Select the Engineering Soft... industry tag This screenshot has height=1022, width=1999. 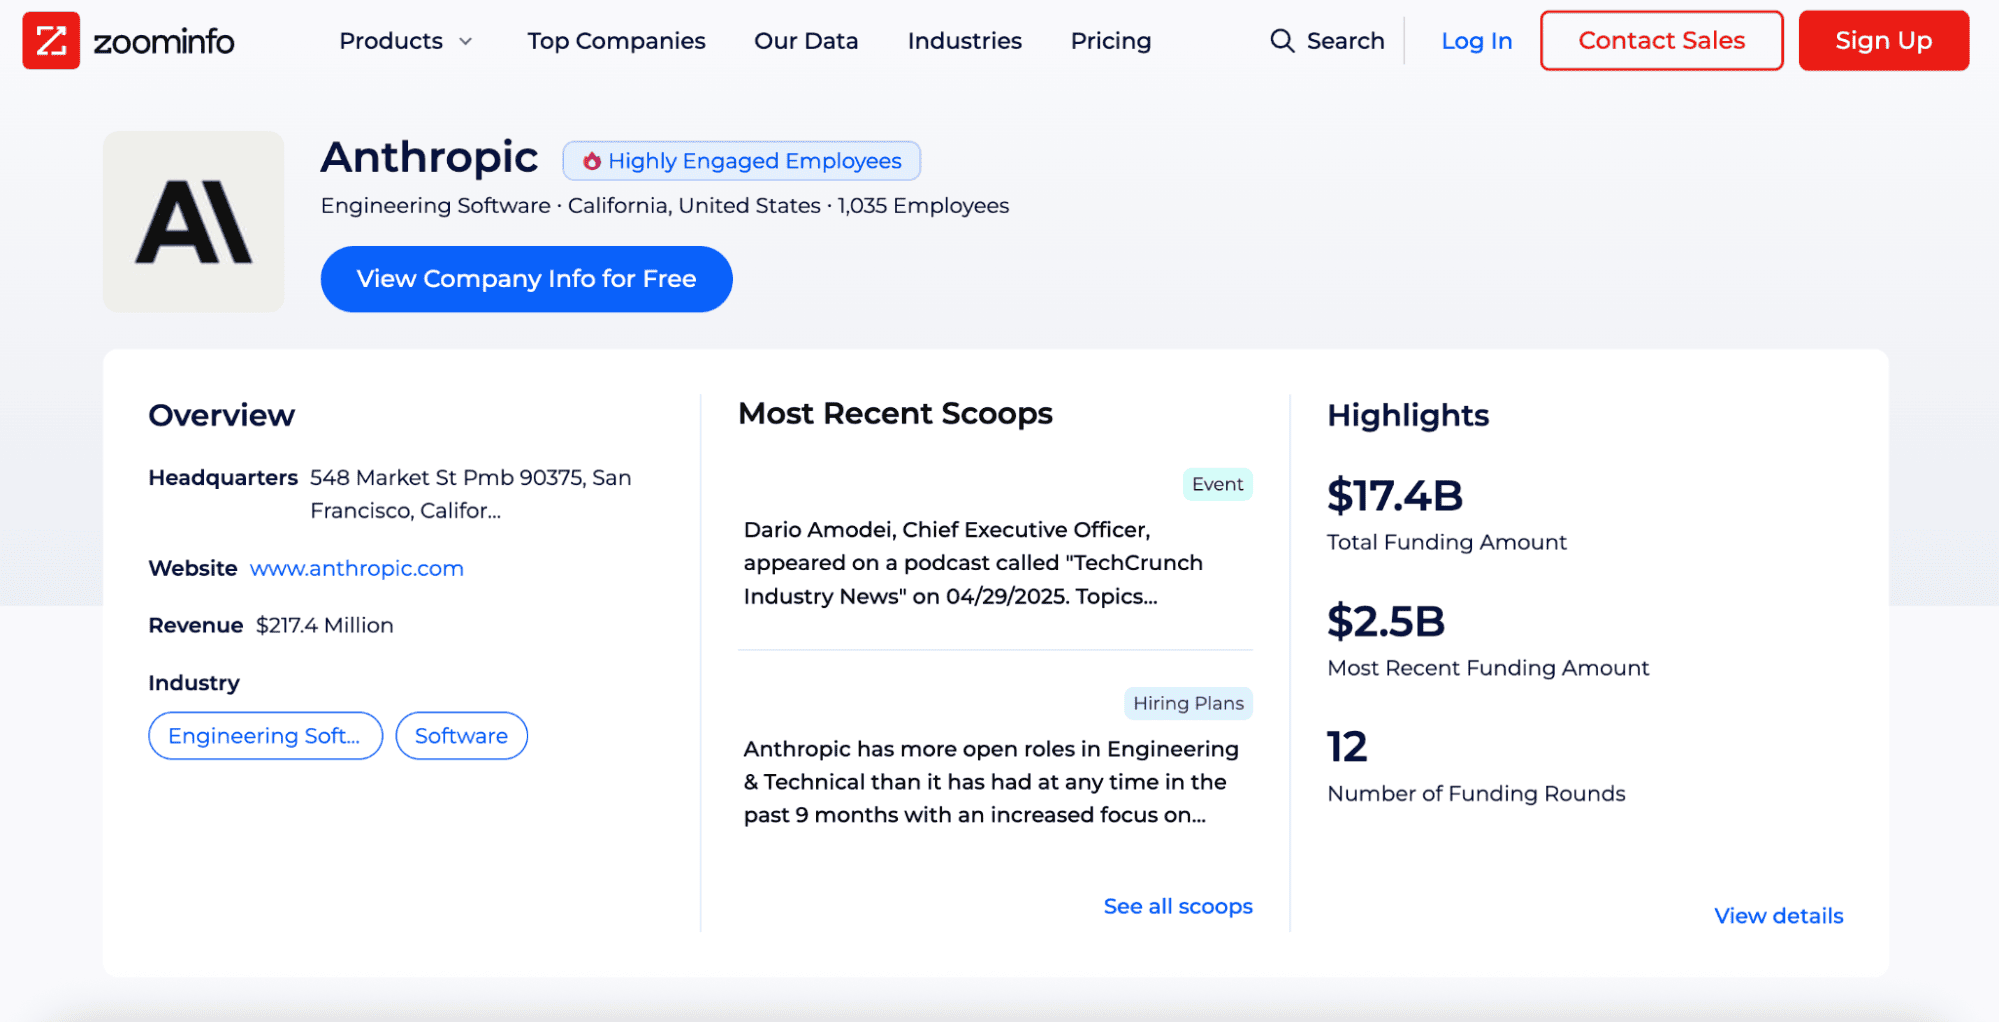265,736
